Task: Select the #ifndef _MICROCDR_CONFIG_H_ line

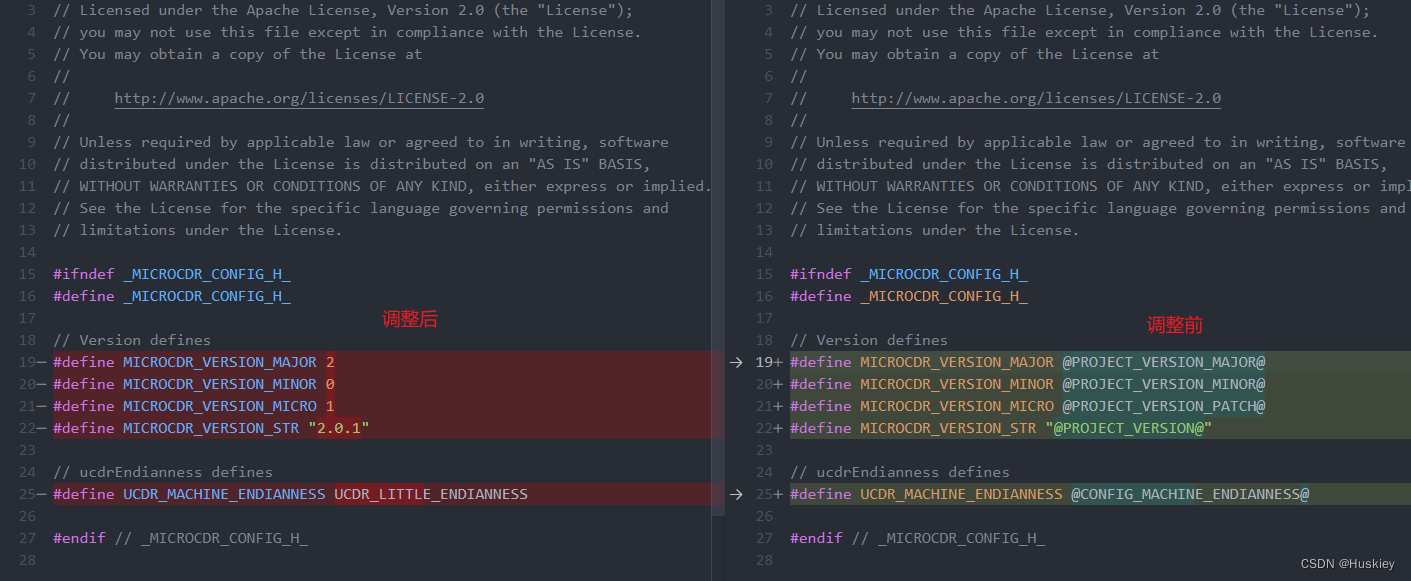Action: [171, 273]
